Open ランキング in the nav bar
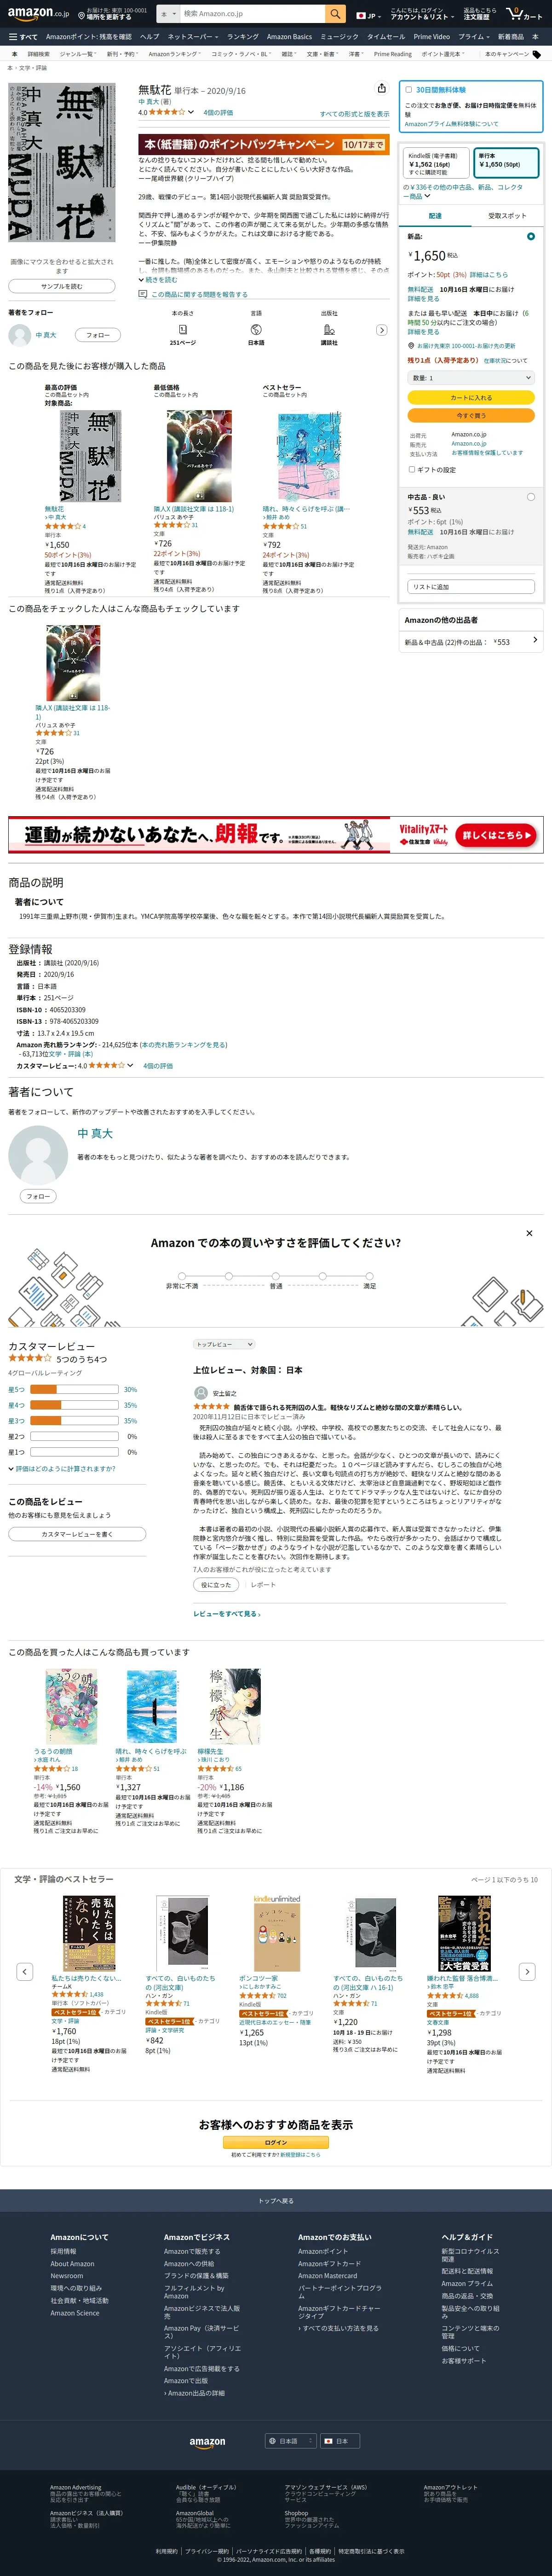 tap(242, 36)
